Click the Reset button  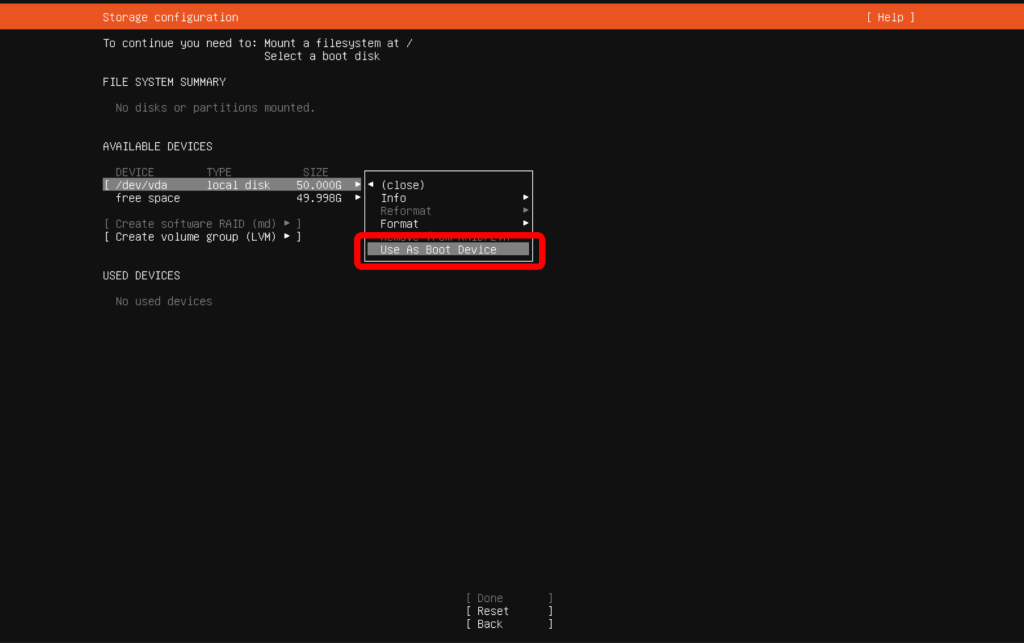pyautogui.click(x=509, y=611)
